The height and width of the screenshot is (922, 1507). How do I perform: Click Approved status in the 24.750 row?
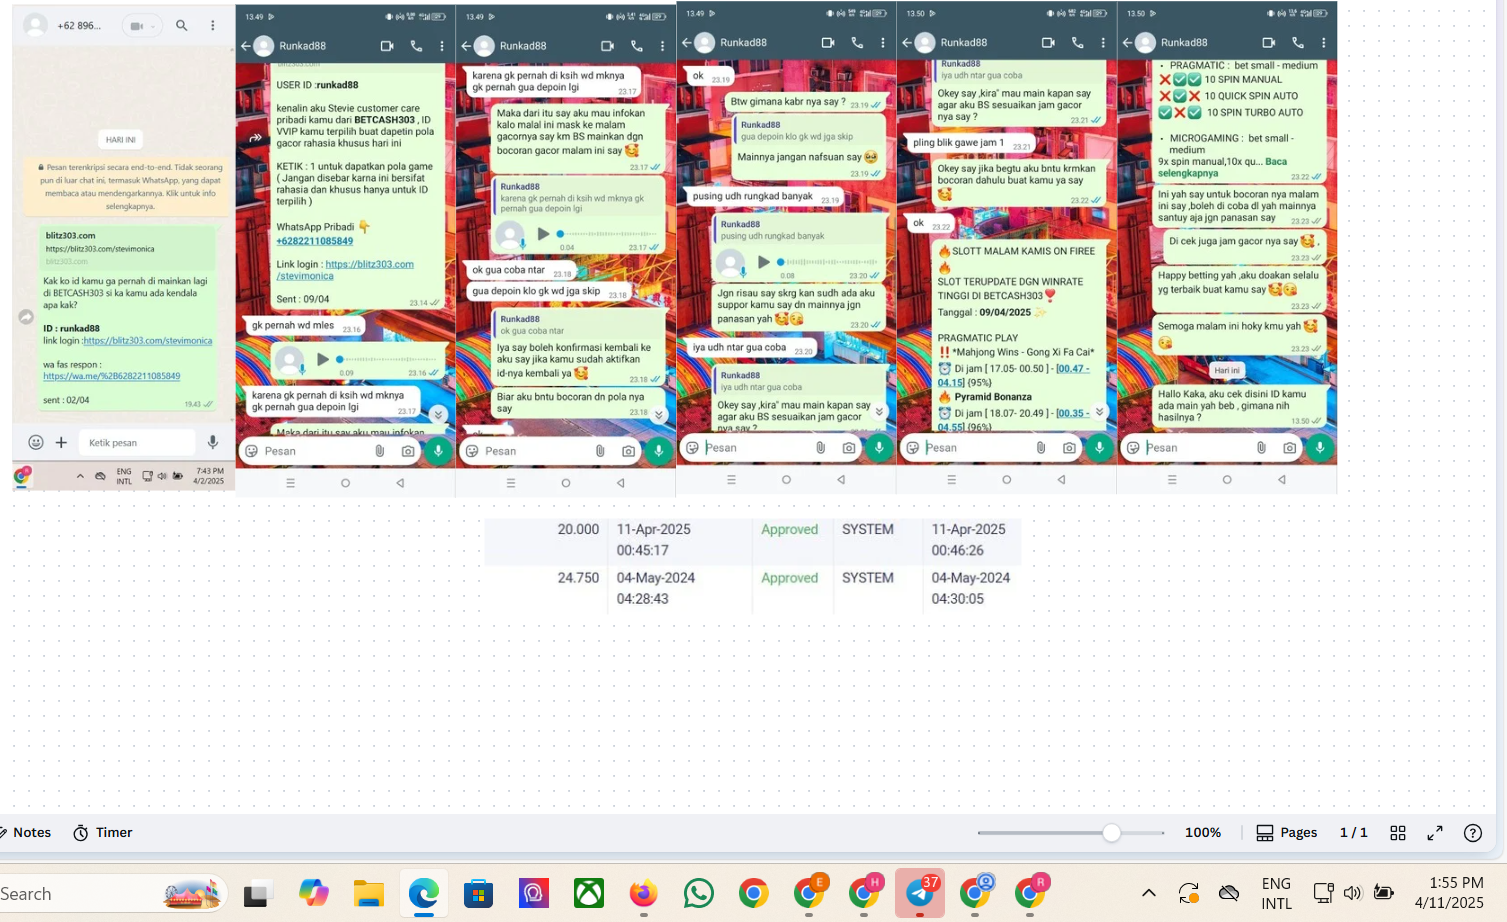[789, 577]
